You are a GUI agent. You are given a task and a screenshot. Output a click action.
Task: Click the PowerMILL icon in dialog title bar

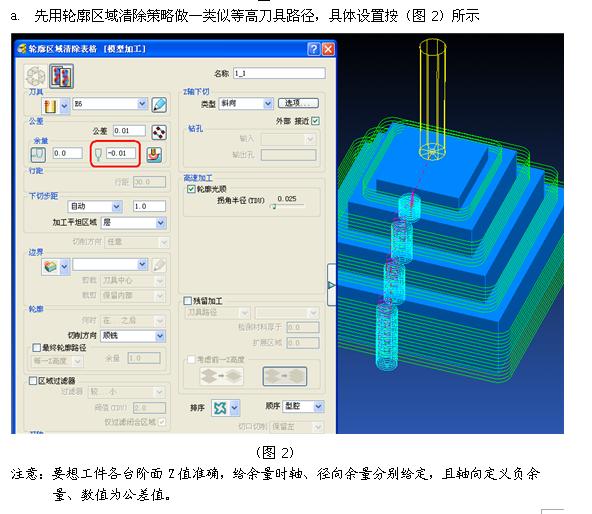(22, 49)
